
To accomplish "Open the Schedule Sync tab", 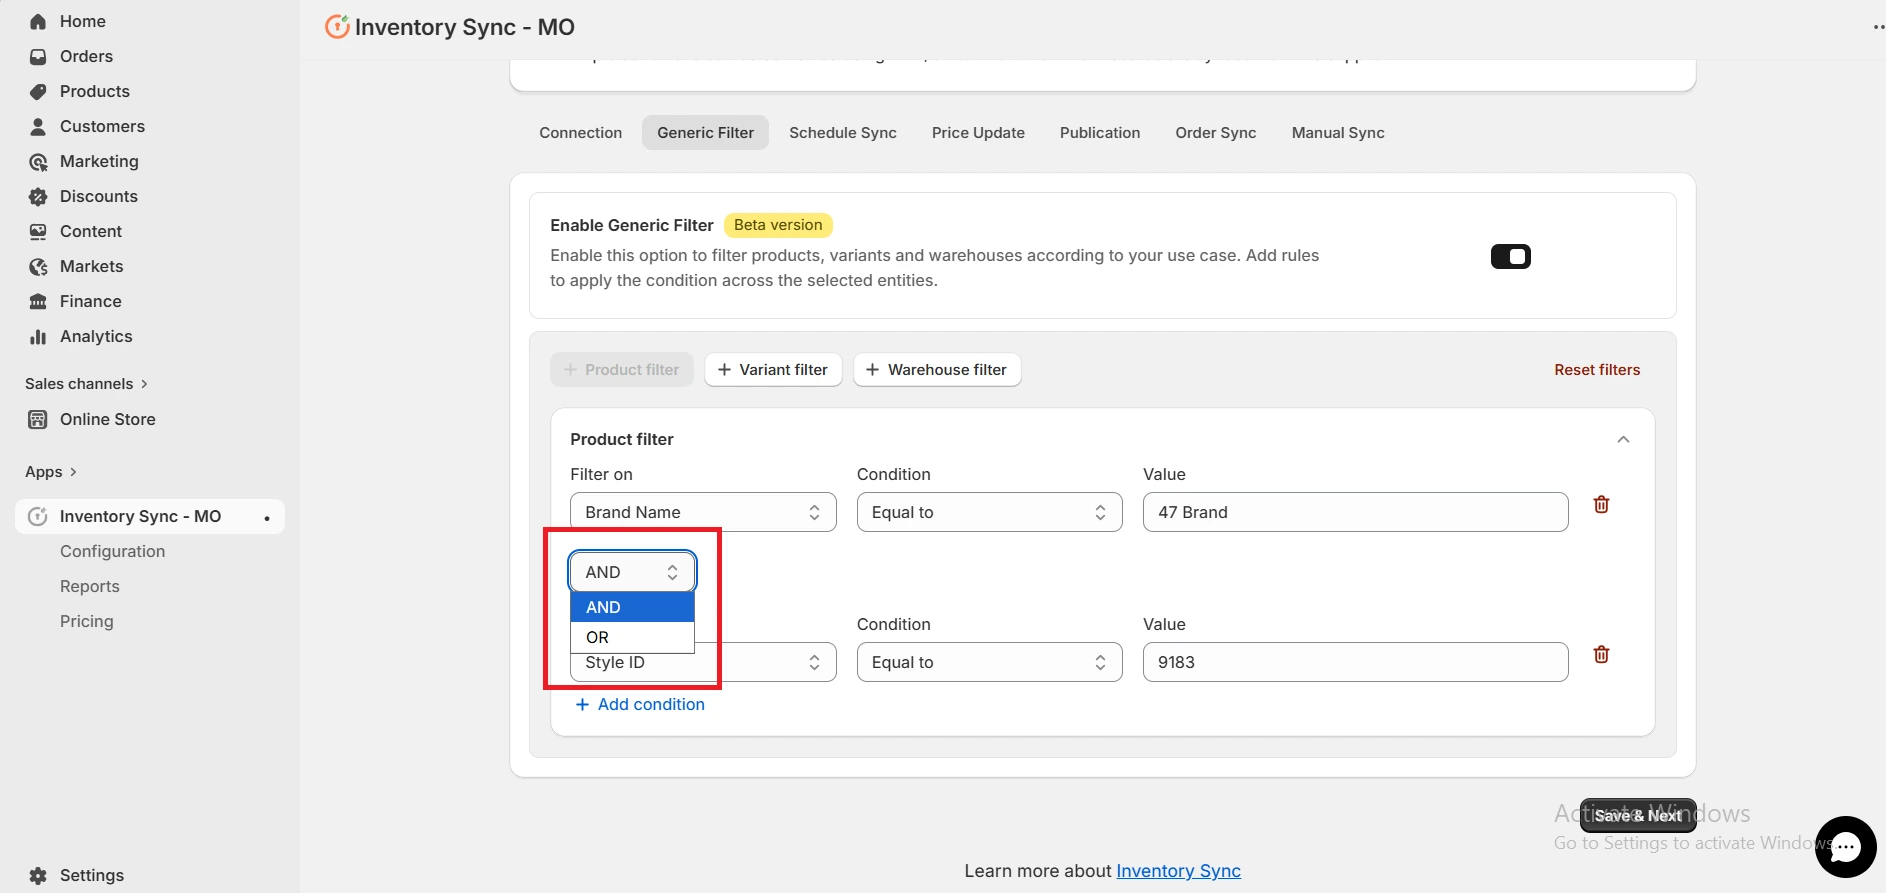I will point(842,133).
